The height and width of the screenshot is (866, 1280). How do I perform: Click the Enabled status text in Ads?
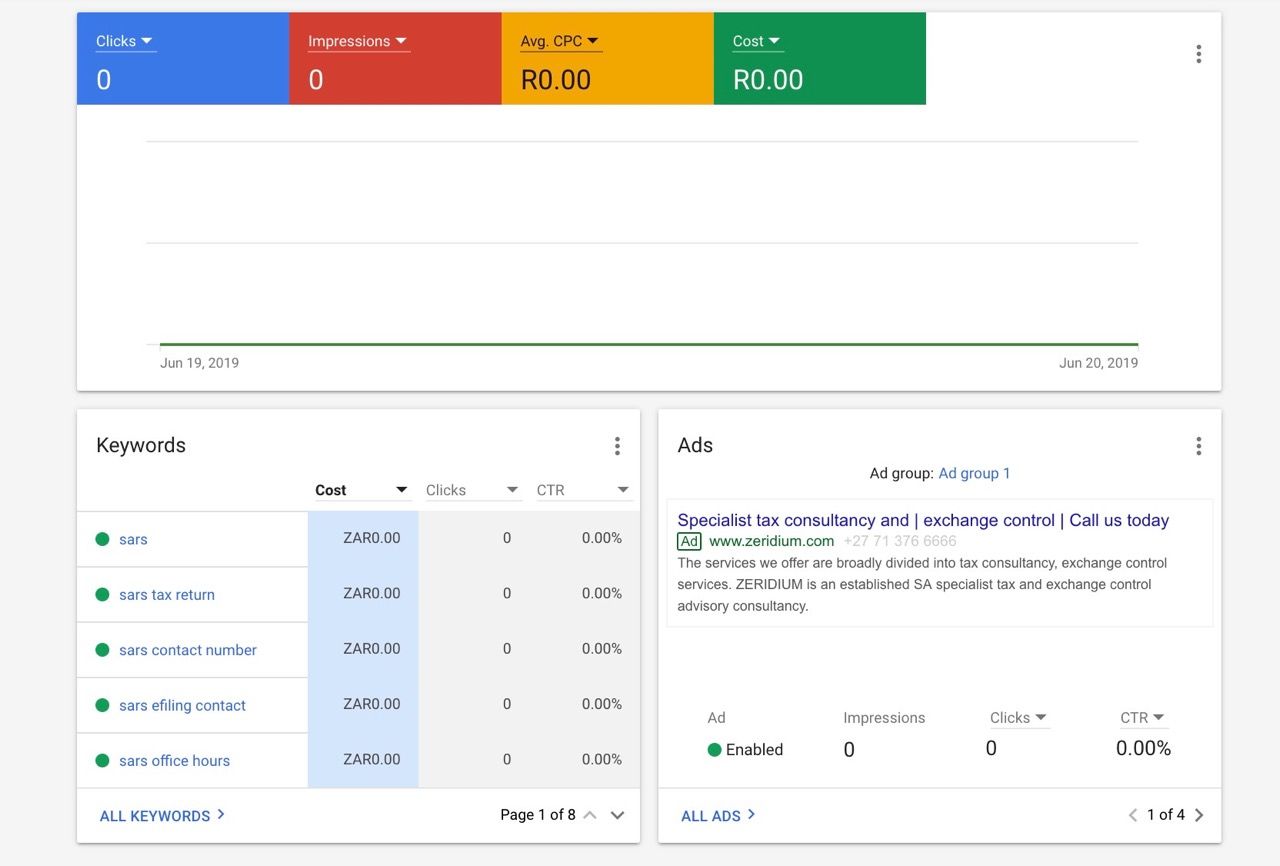754,749
